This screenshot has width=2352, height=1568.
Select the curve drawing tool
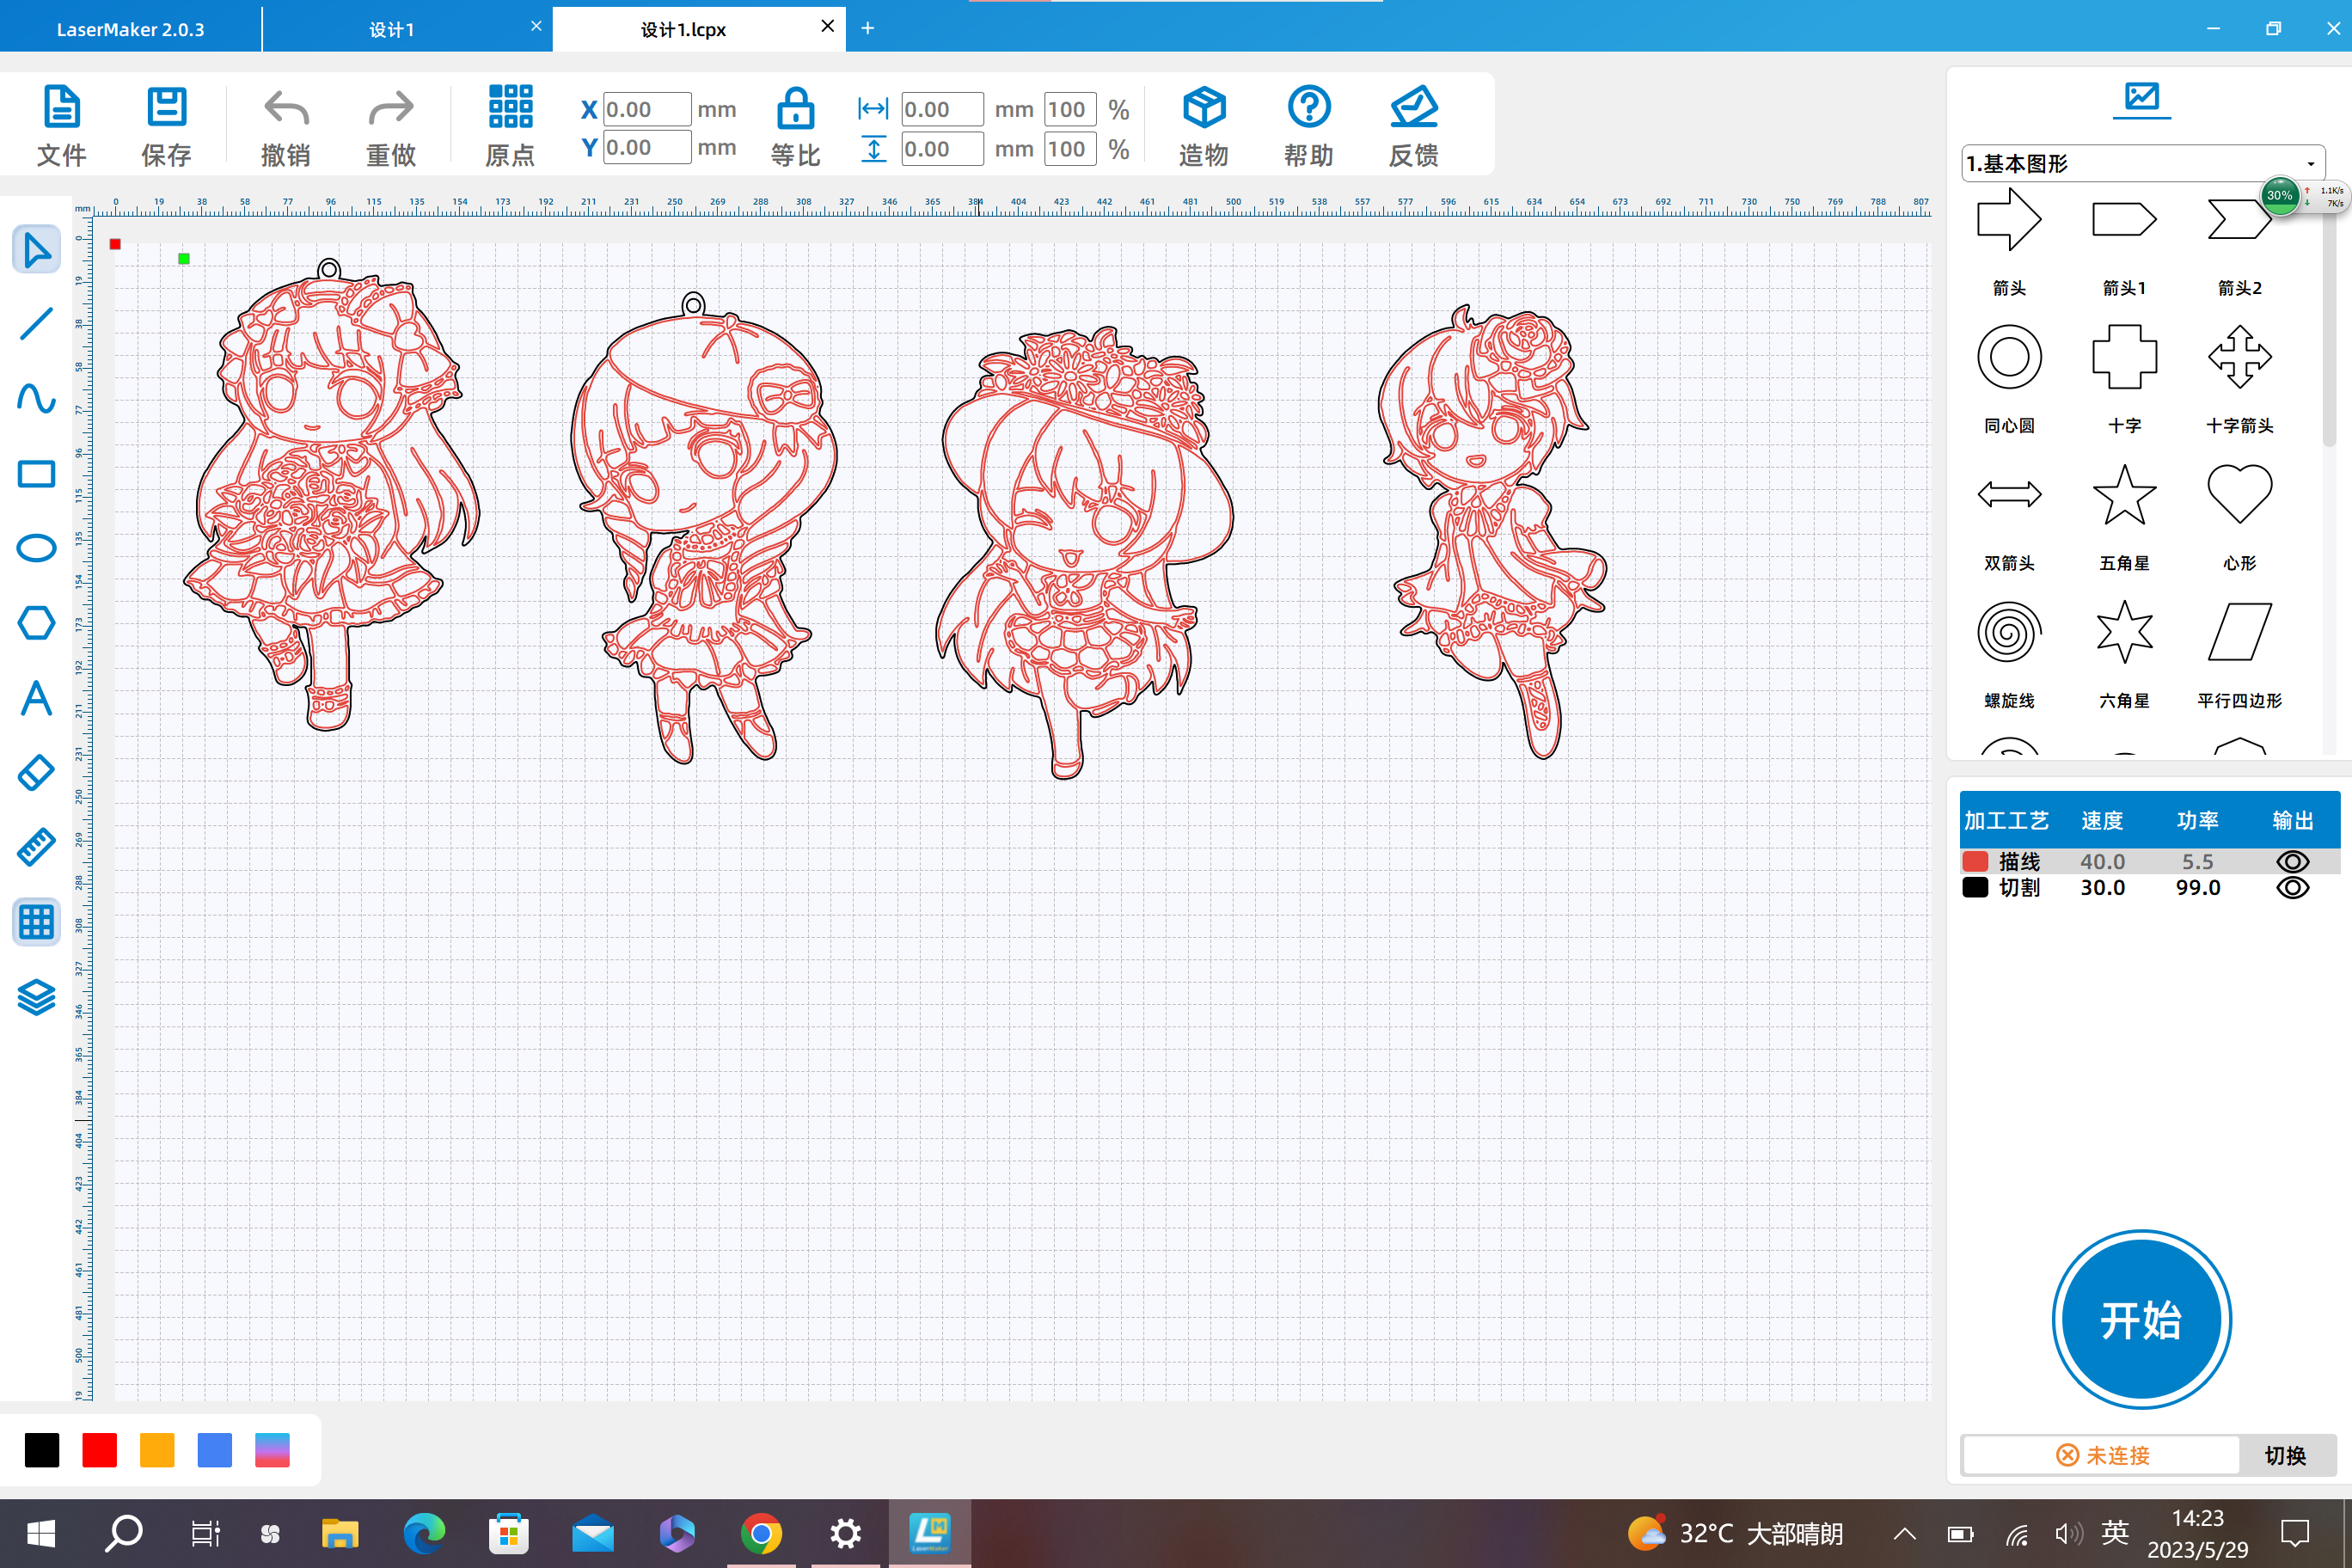tap(37, 399)
